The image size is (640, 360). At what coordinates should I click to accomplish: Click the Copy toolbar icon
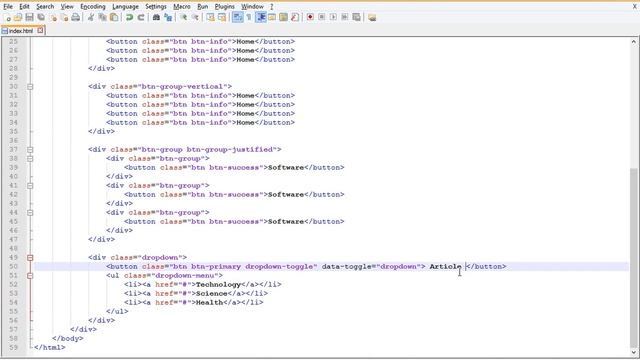click(x=102, y=18)
